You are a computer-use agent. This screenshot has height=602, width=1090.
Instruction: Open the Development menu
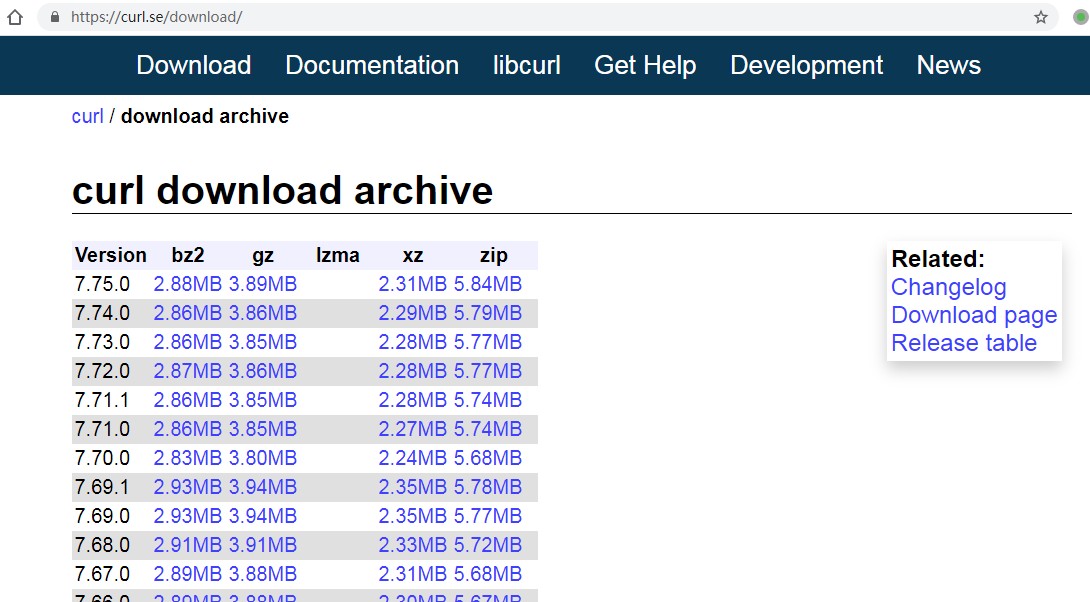tap(806, 65)
